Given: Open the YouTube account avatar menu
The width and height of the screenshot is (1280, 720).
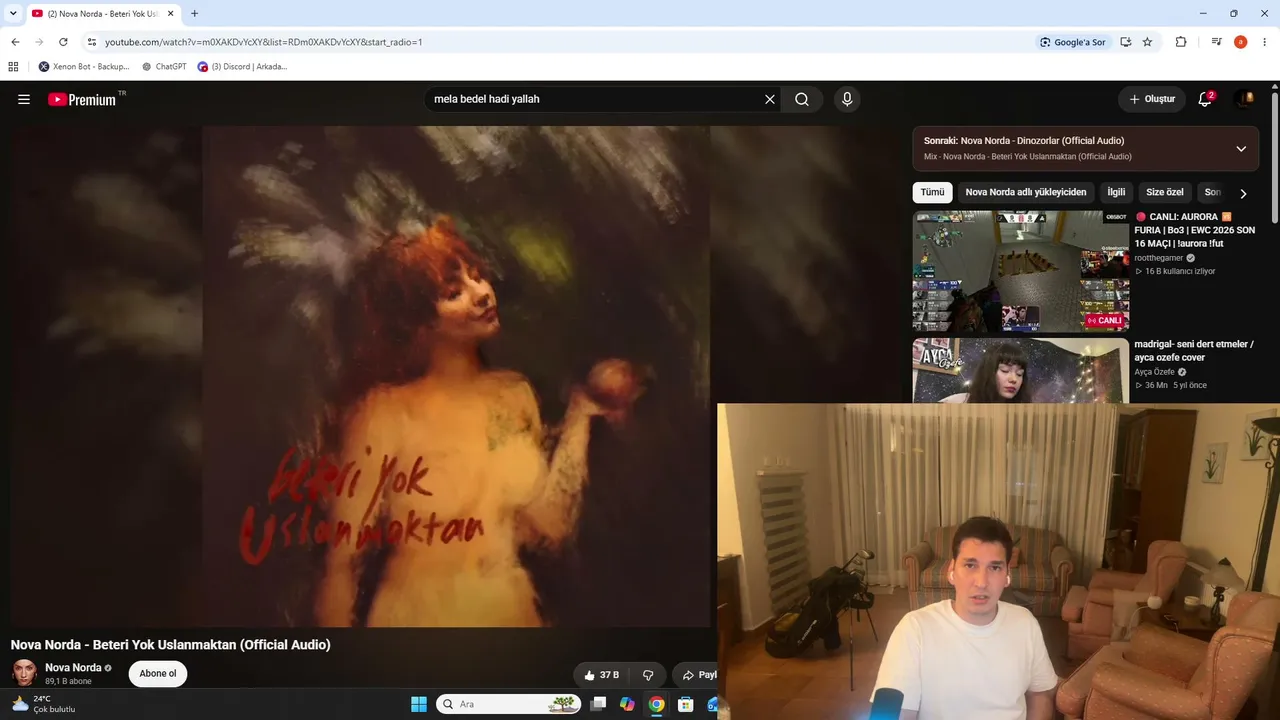Looking at the screenshot, I should [1244, 99].
